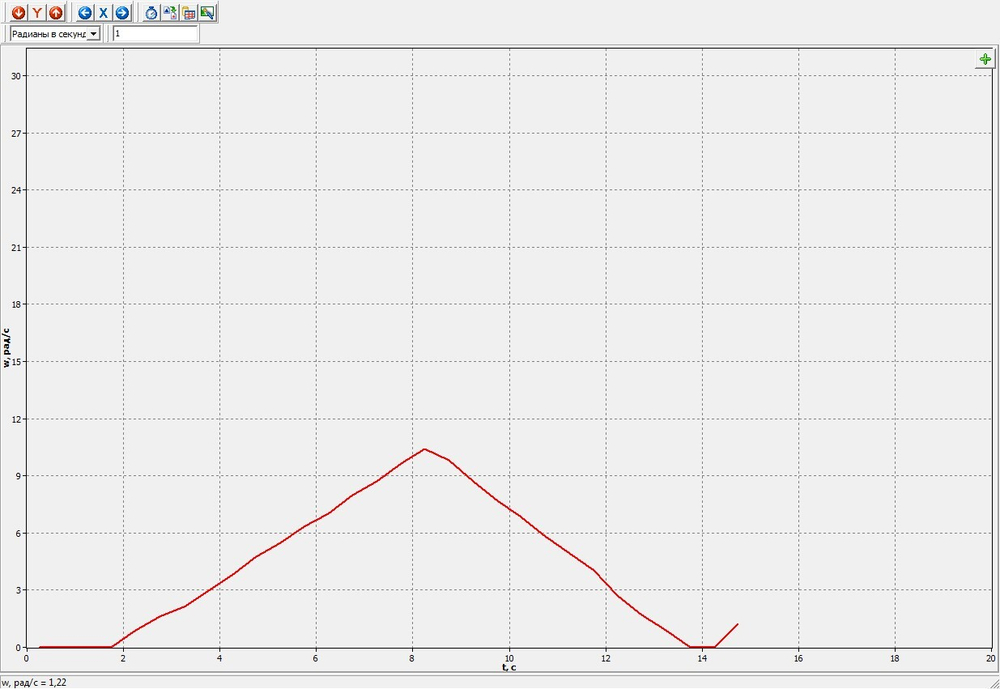
Task: Click the toolbar icon with green arrows
Action: coord(170,12)
